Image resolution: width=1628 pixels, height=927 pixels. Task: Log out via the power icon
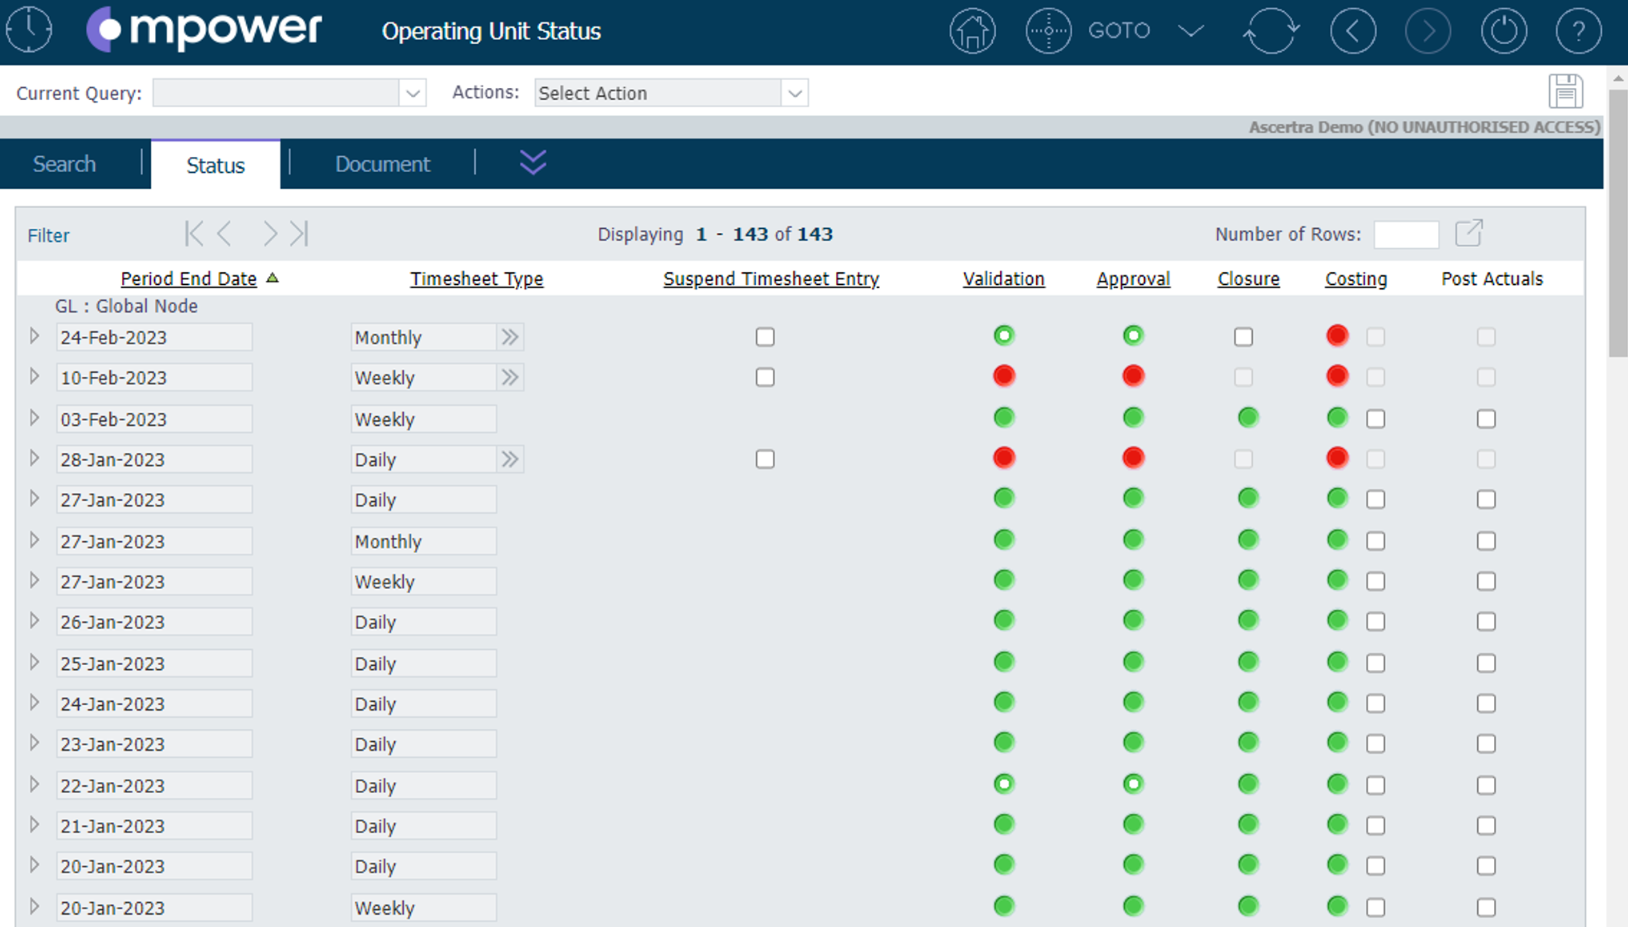point(1503,30)
